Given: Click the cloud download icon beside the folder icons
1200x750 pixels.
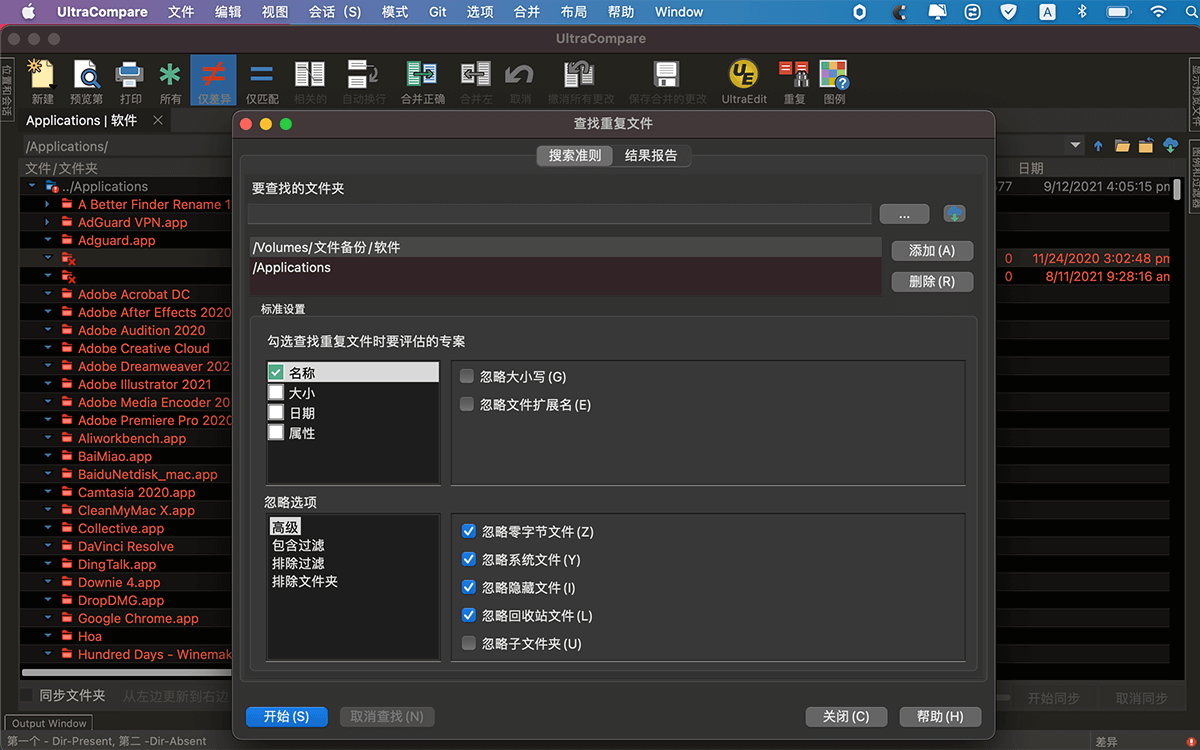Looking at the screenshot, I should point(1171,146).
